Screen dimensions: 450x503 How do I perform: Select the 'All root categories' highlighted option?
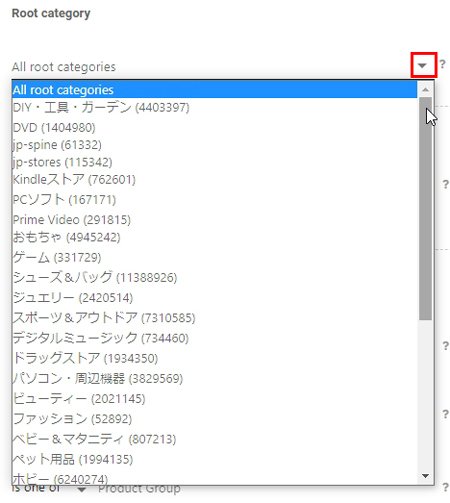[214, 90]
